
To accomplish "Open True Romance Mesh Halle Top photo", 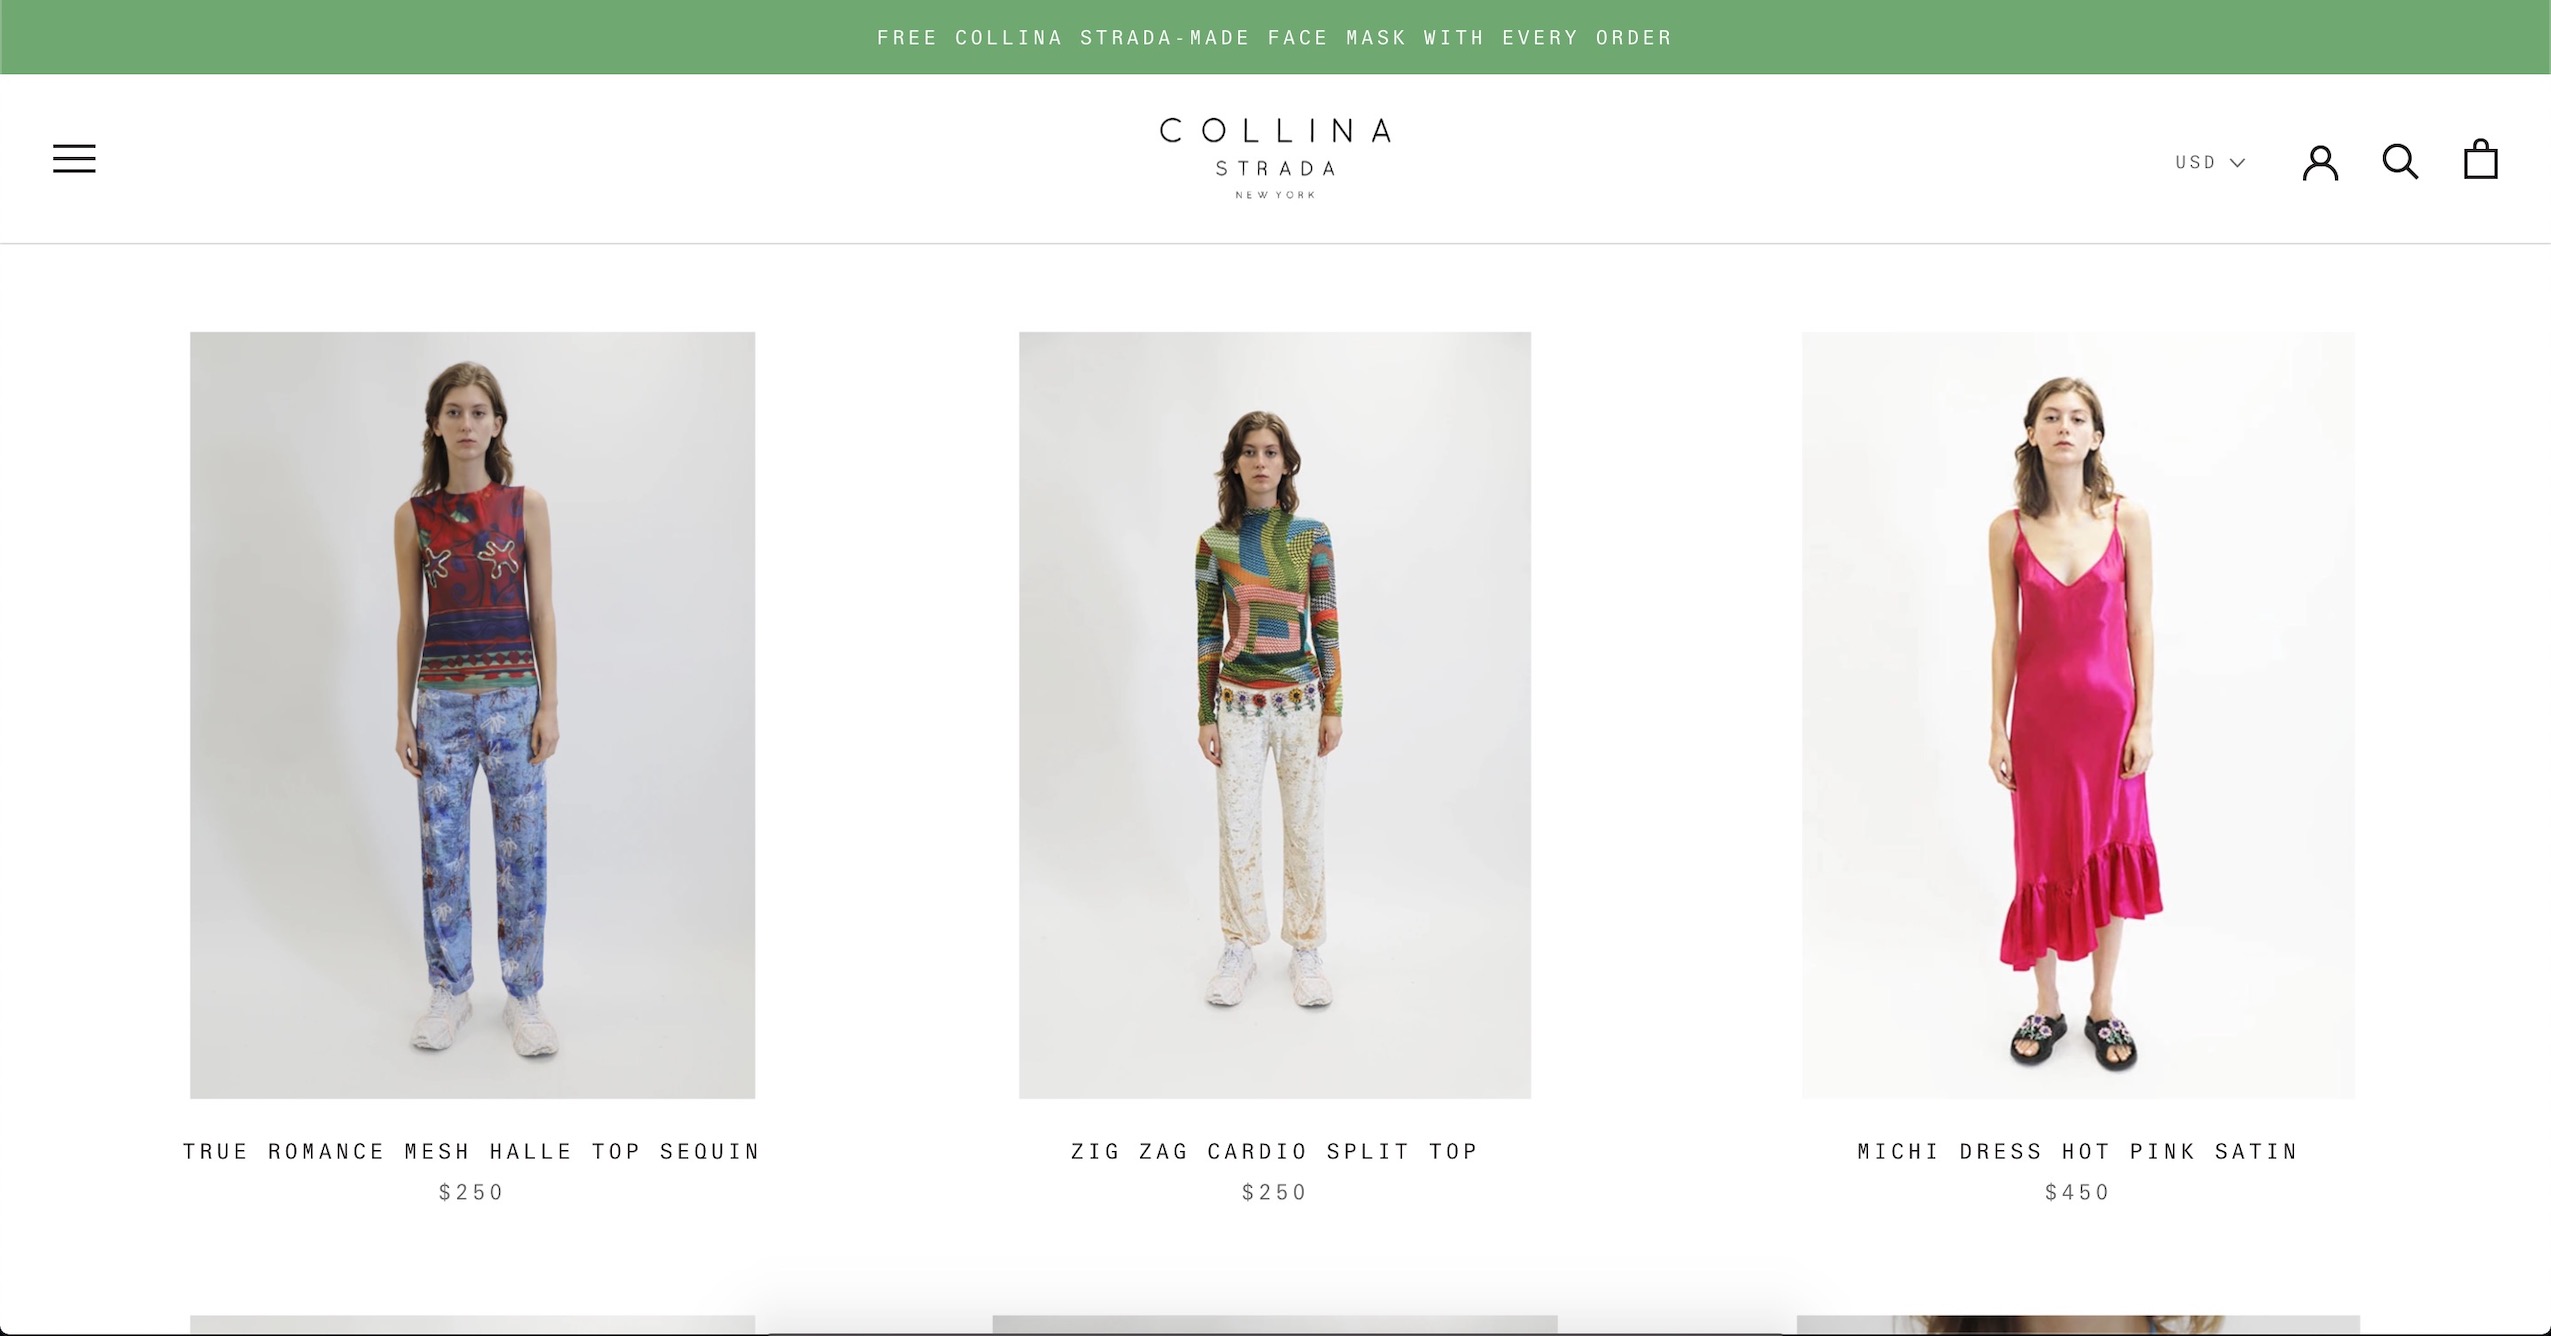I will pyautogui.click(x=472, y=715).
